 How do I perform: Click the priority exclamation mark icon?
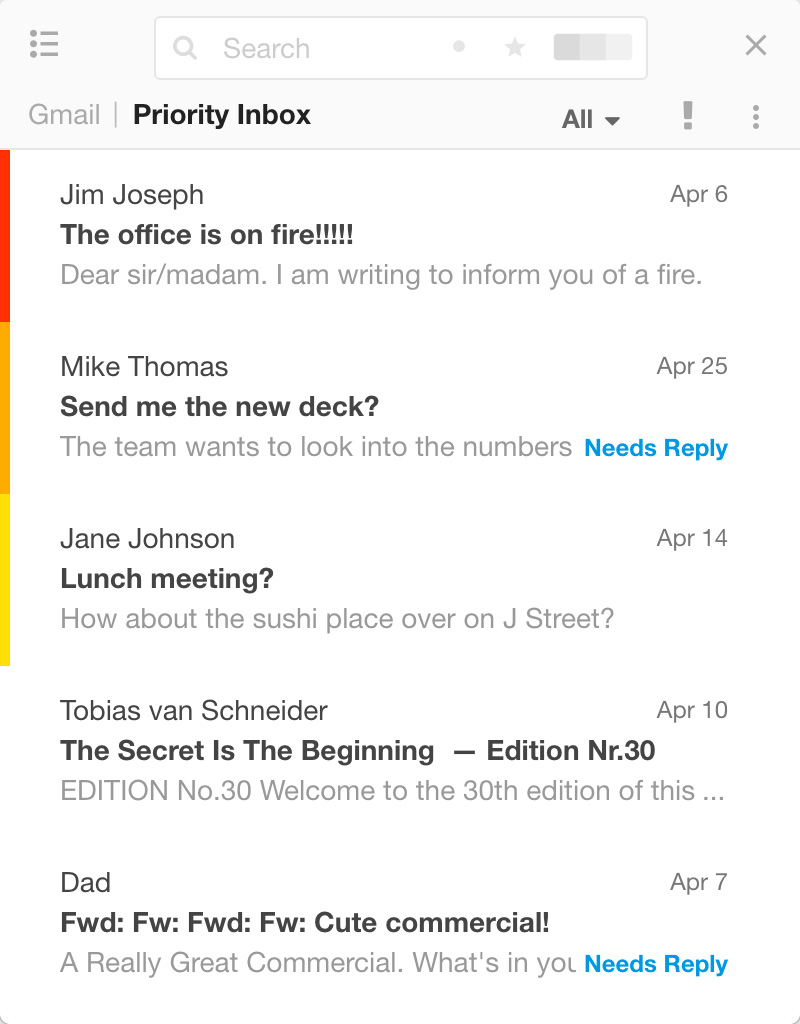click(x=687, y=116)
